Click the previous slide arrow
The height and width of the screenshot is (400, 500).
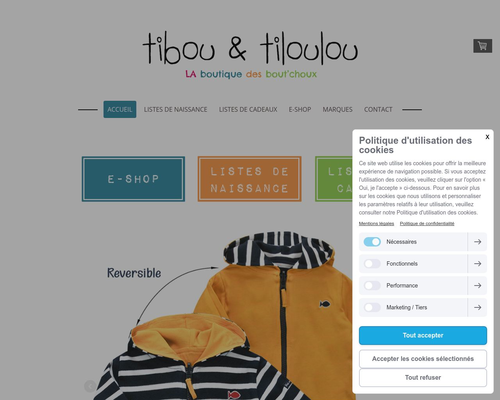click(x=90, y=386)
